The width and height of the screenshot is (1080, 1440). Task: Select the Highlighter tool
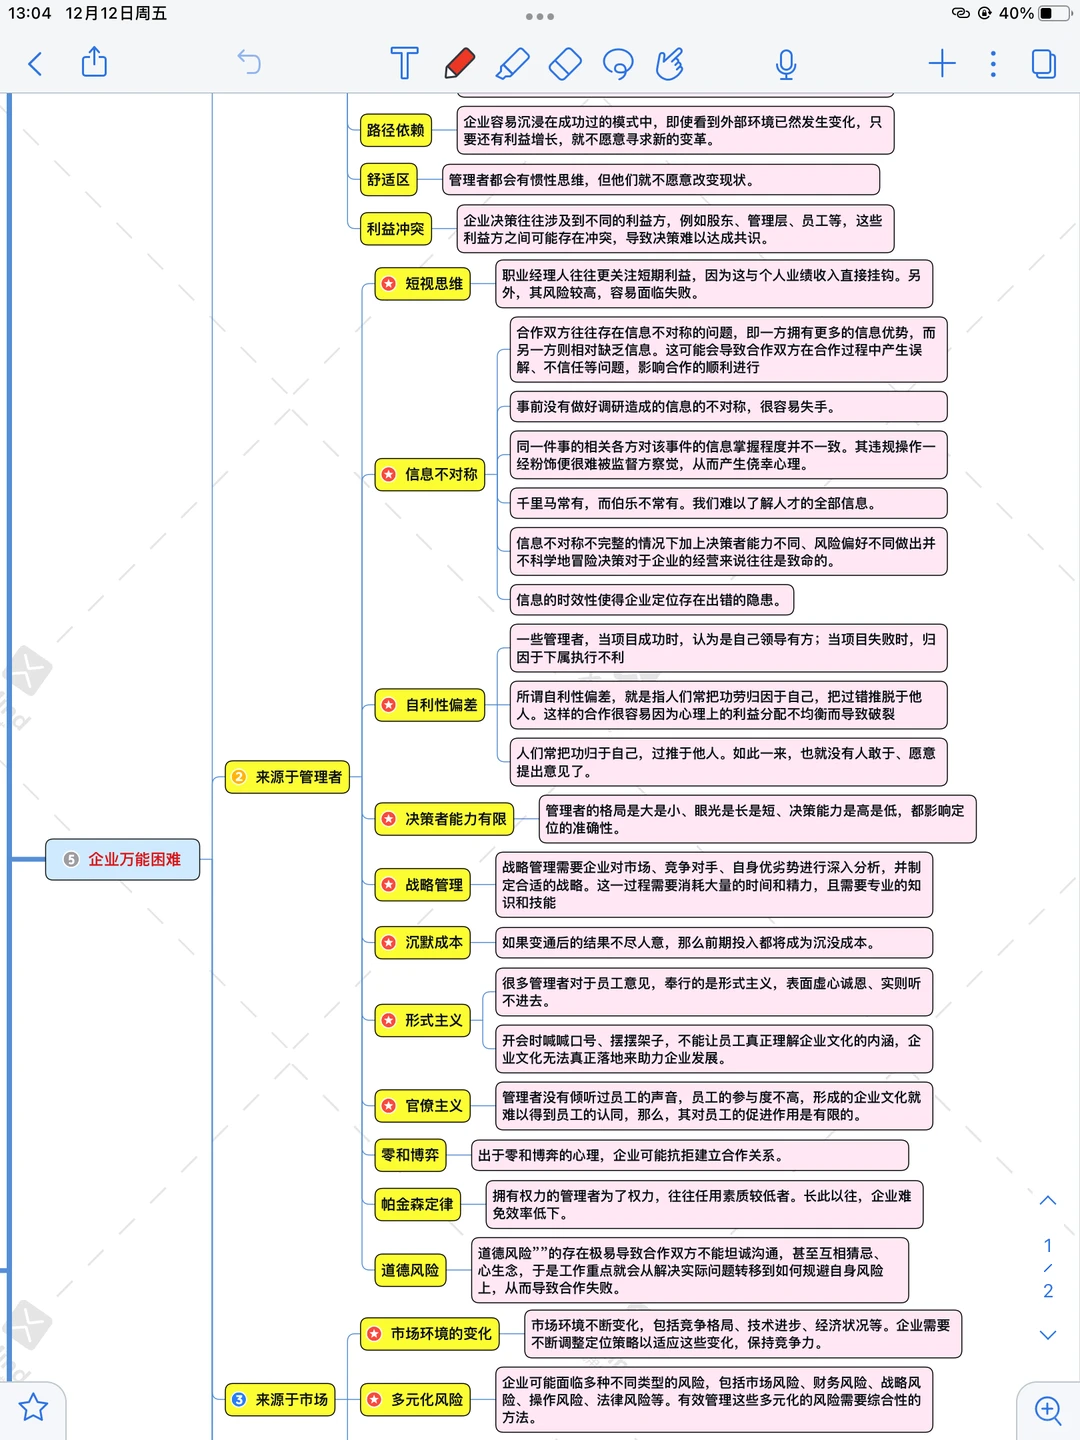pyautogui.click(x=512, y=62)
